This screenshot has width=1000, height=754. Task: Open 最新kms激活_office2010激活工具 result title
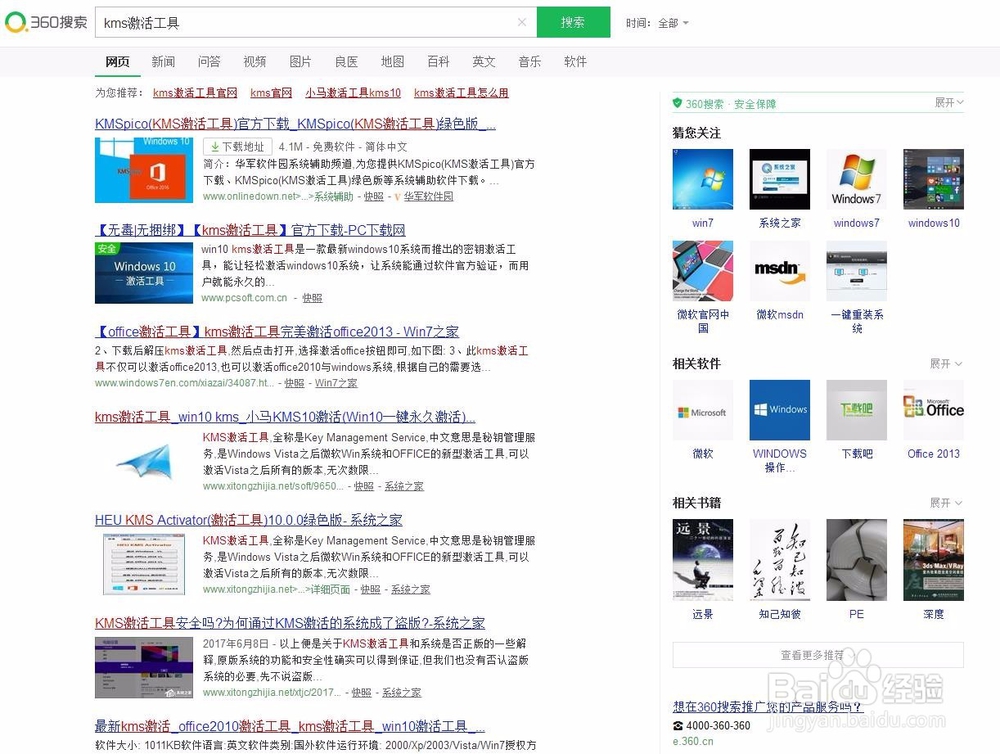290,726
